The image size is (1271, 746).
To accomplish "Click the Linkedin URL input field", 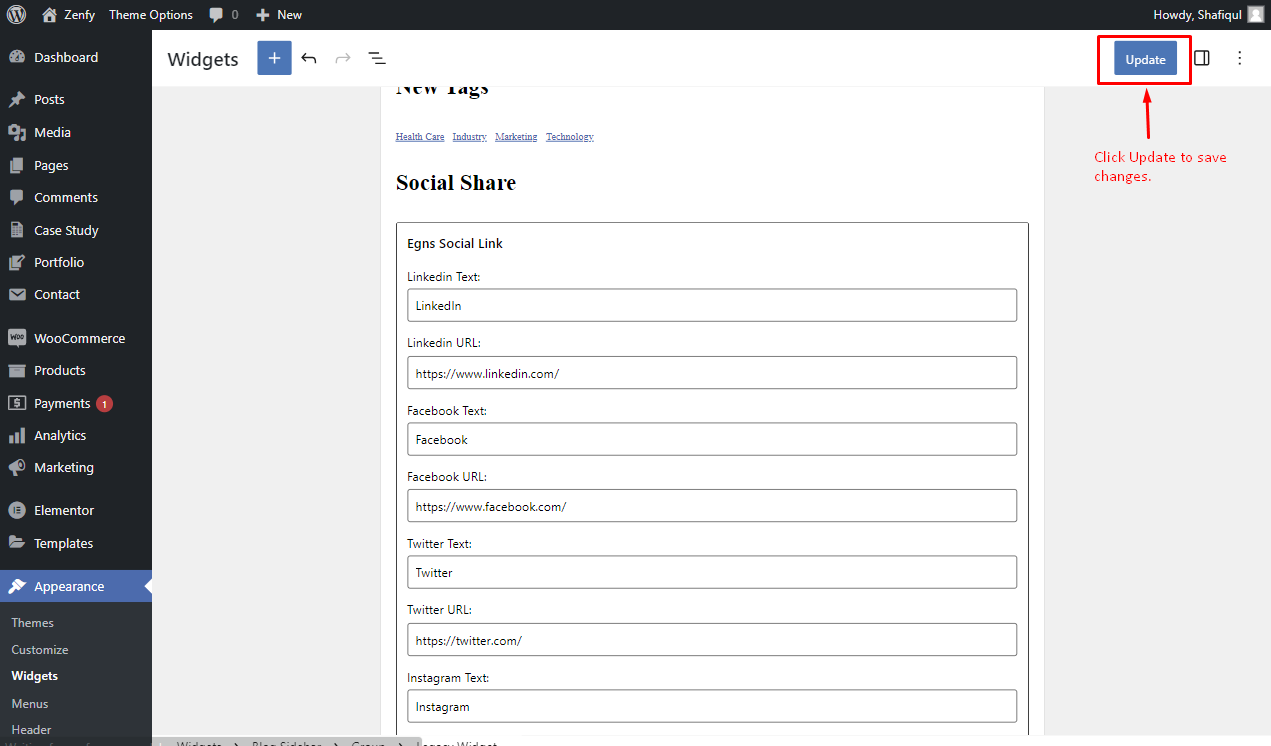I will coord(712,373).
